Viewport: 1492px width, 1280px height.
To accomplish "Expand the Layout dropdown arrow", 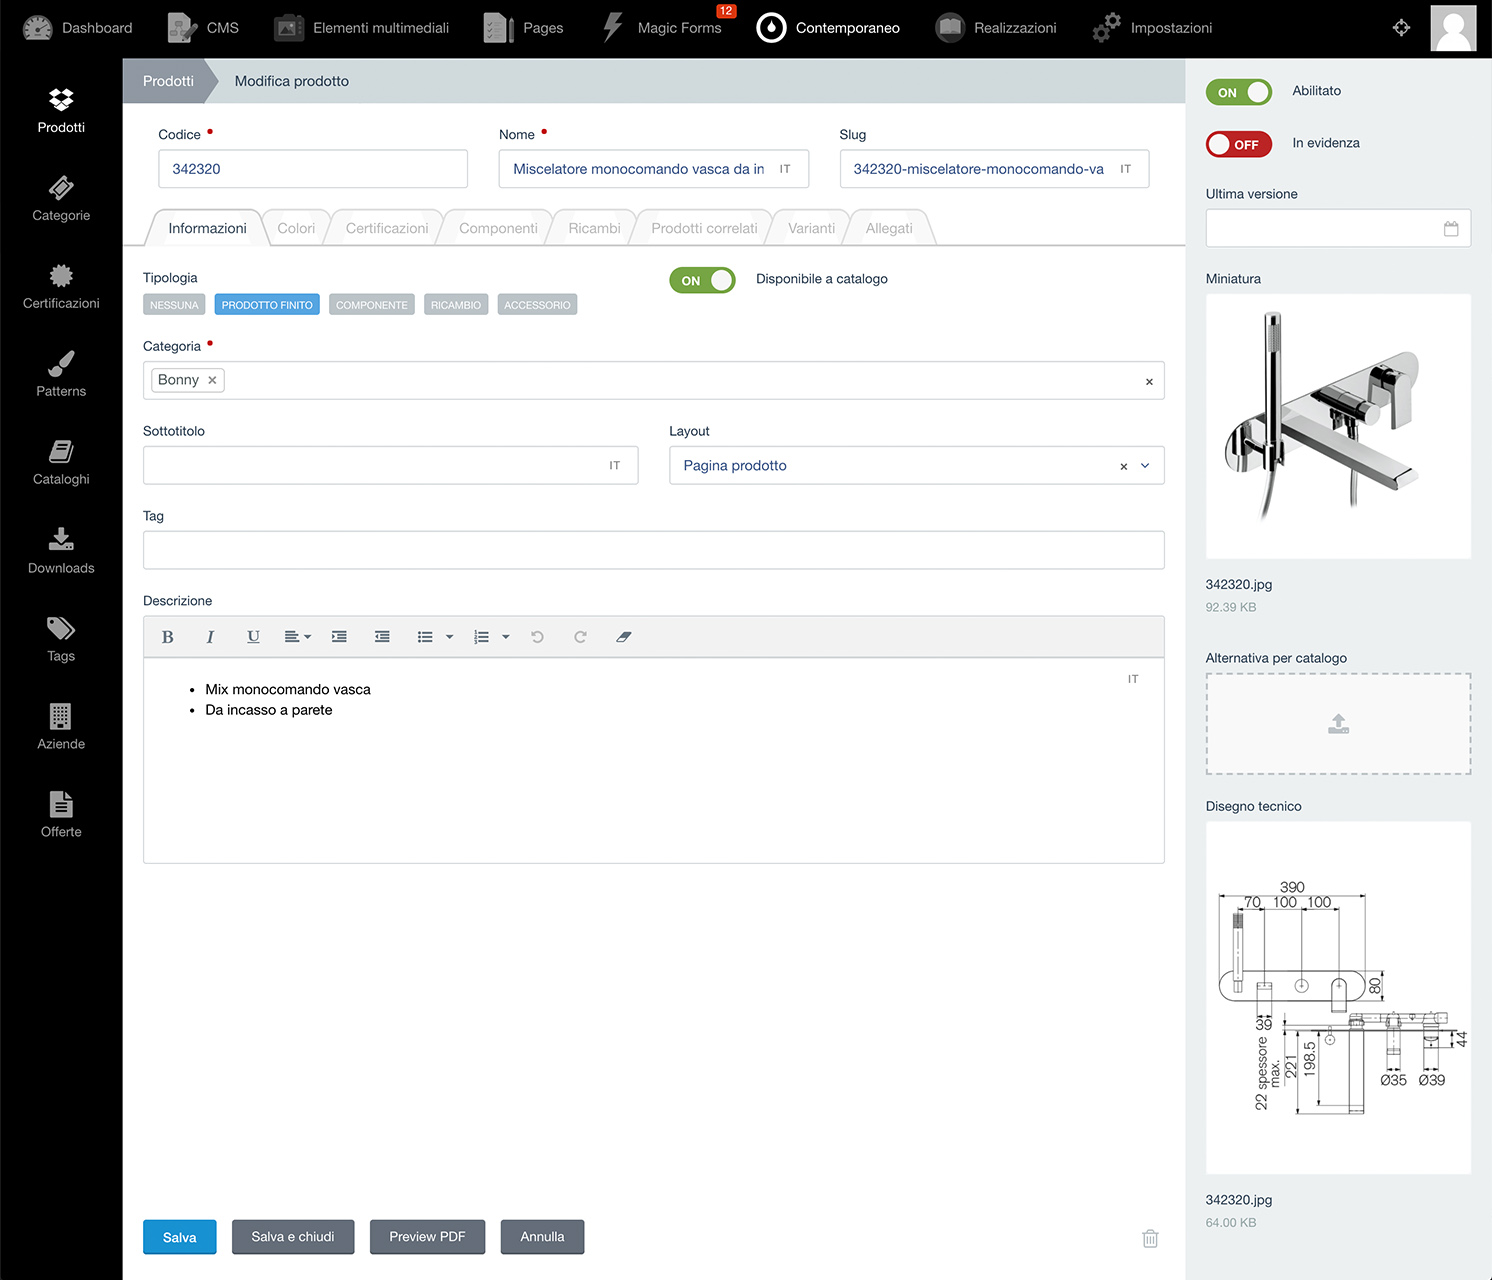I will click(1145, 466).
